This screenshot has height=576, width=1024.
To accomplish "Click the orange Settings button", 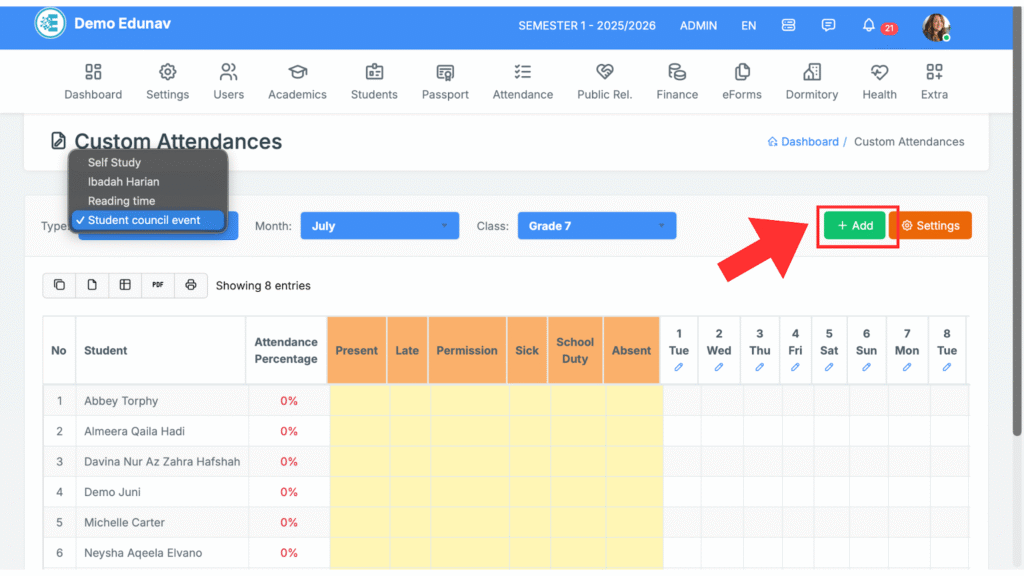I will [929, 226].
